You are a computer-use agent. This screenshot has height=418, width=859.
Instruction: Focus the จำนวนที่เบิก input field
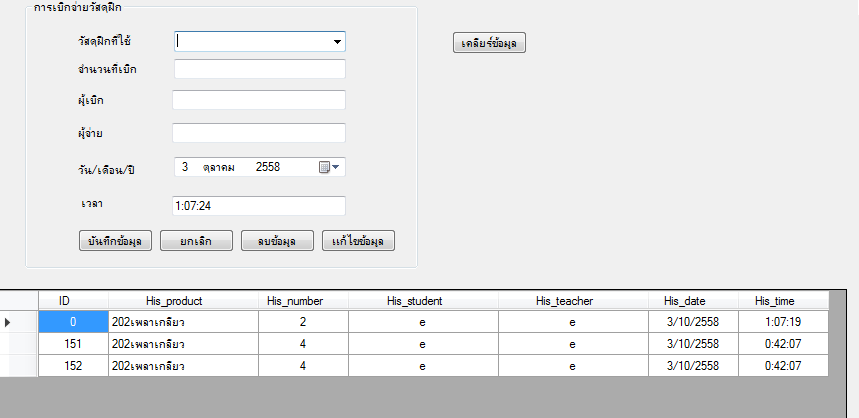click(260, 69)
